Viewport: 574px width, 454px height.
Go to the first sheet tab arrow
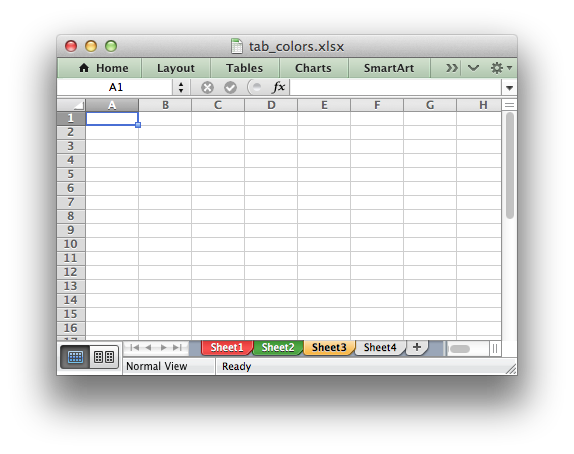click(x=135, y=347)
